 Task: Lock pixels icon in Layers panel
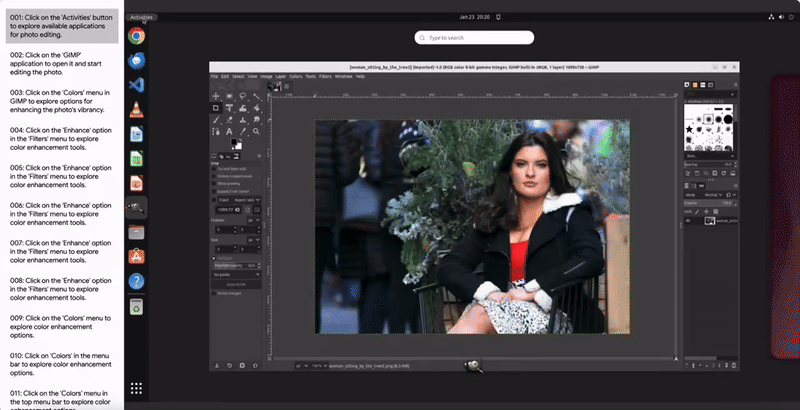697,212
